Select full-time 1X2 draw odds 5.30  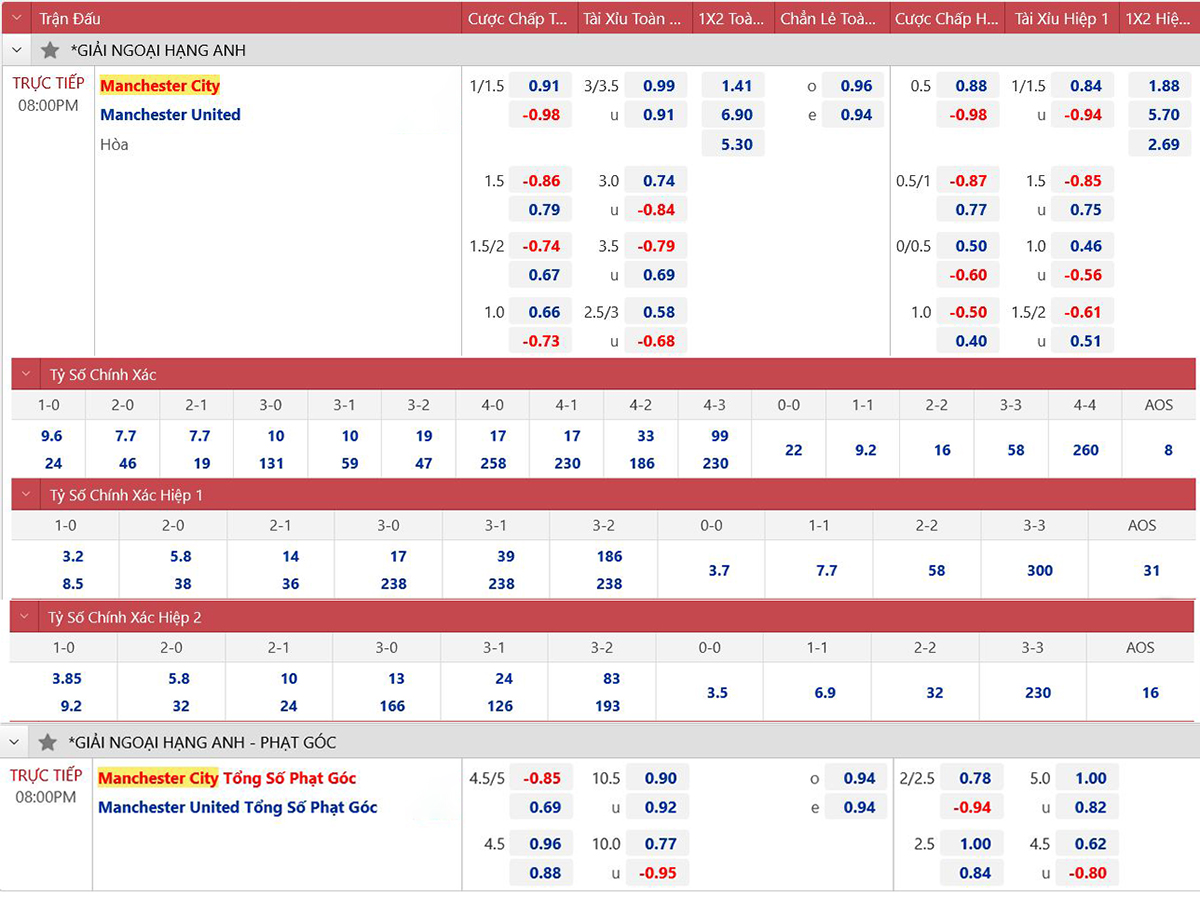(x=736, y=144)
